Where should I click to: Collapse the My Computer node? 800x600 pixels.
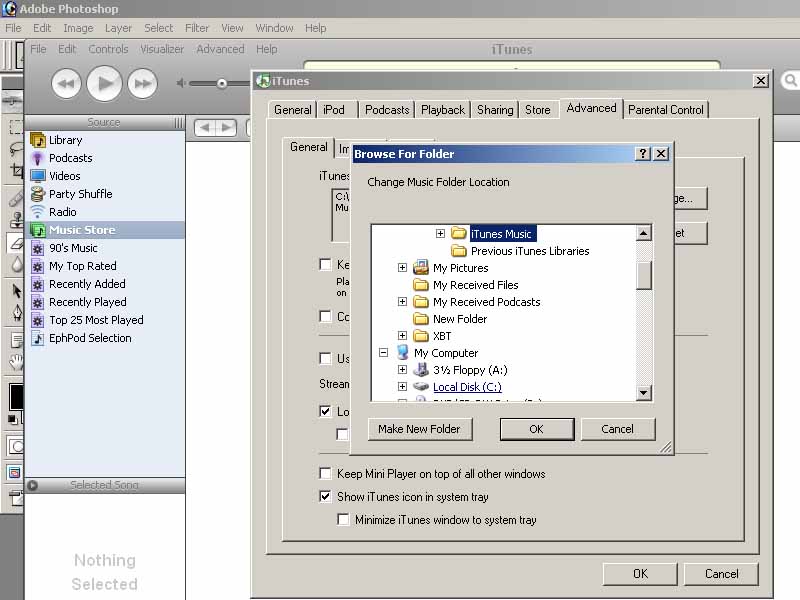pos(384,353)
